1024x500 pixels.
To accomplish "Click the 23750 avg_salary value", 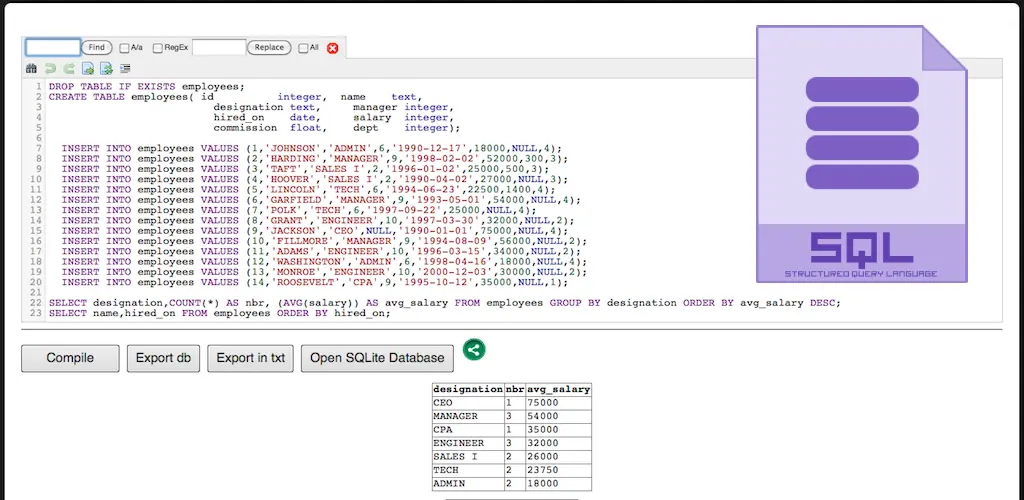I will click(558, 471).
